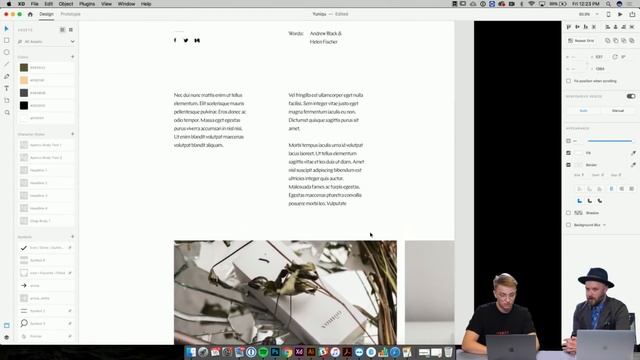Image resolution: width=640 pixels, height=360 pixels.
Task: Select the Line tool
Action: click(x=7, y=64)
